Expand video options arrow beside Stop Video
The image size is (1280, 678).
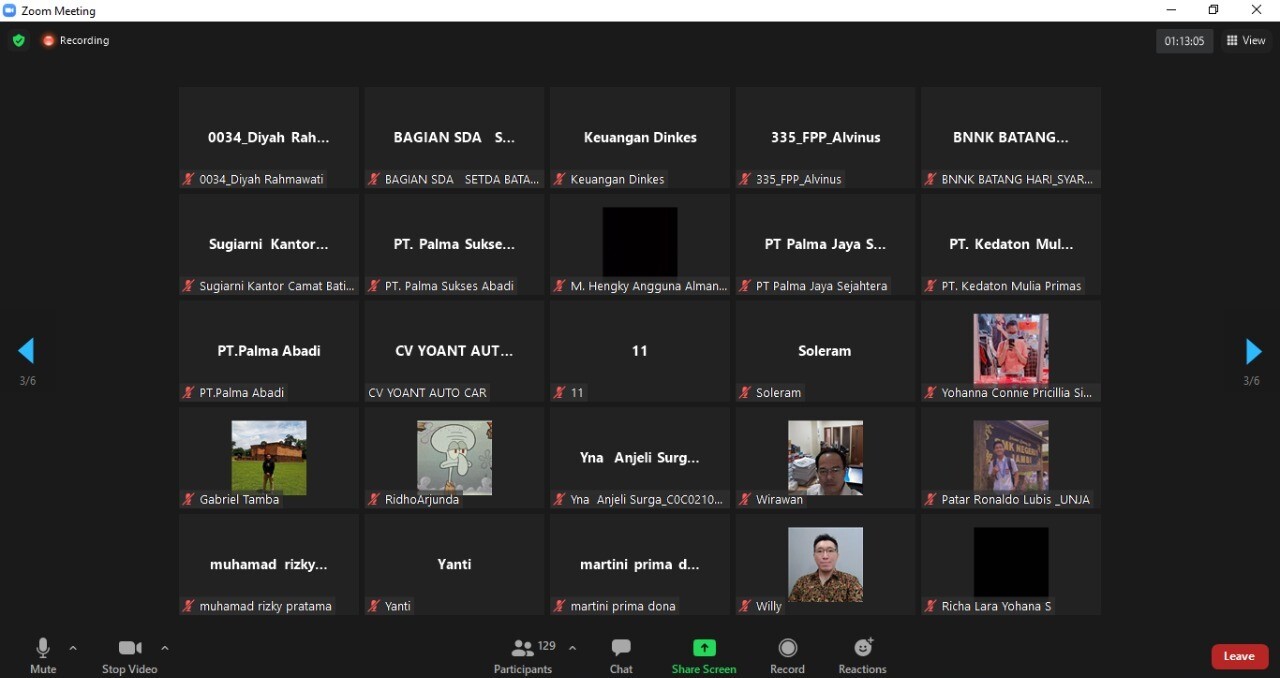[x=165, y=648]
